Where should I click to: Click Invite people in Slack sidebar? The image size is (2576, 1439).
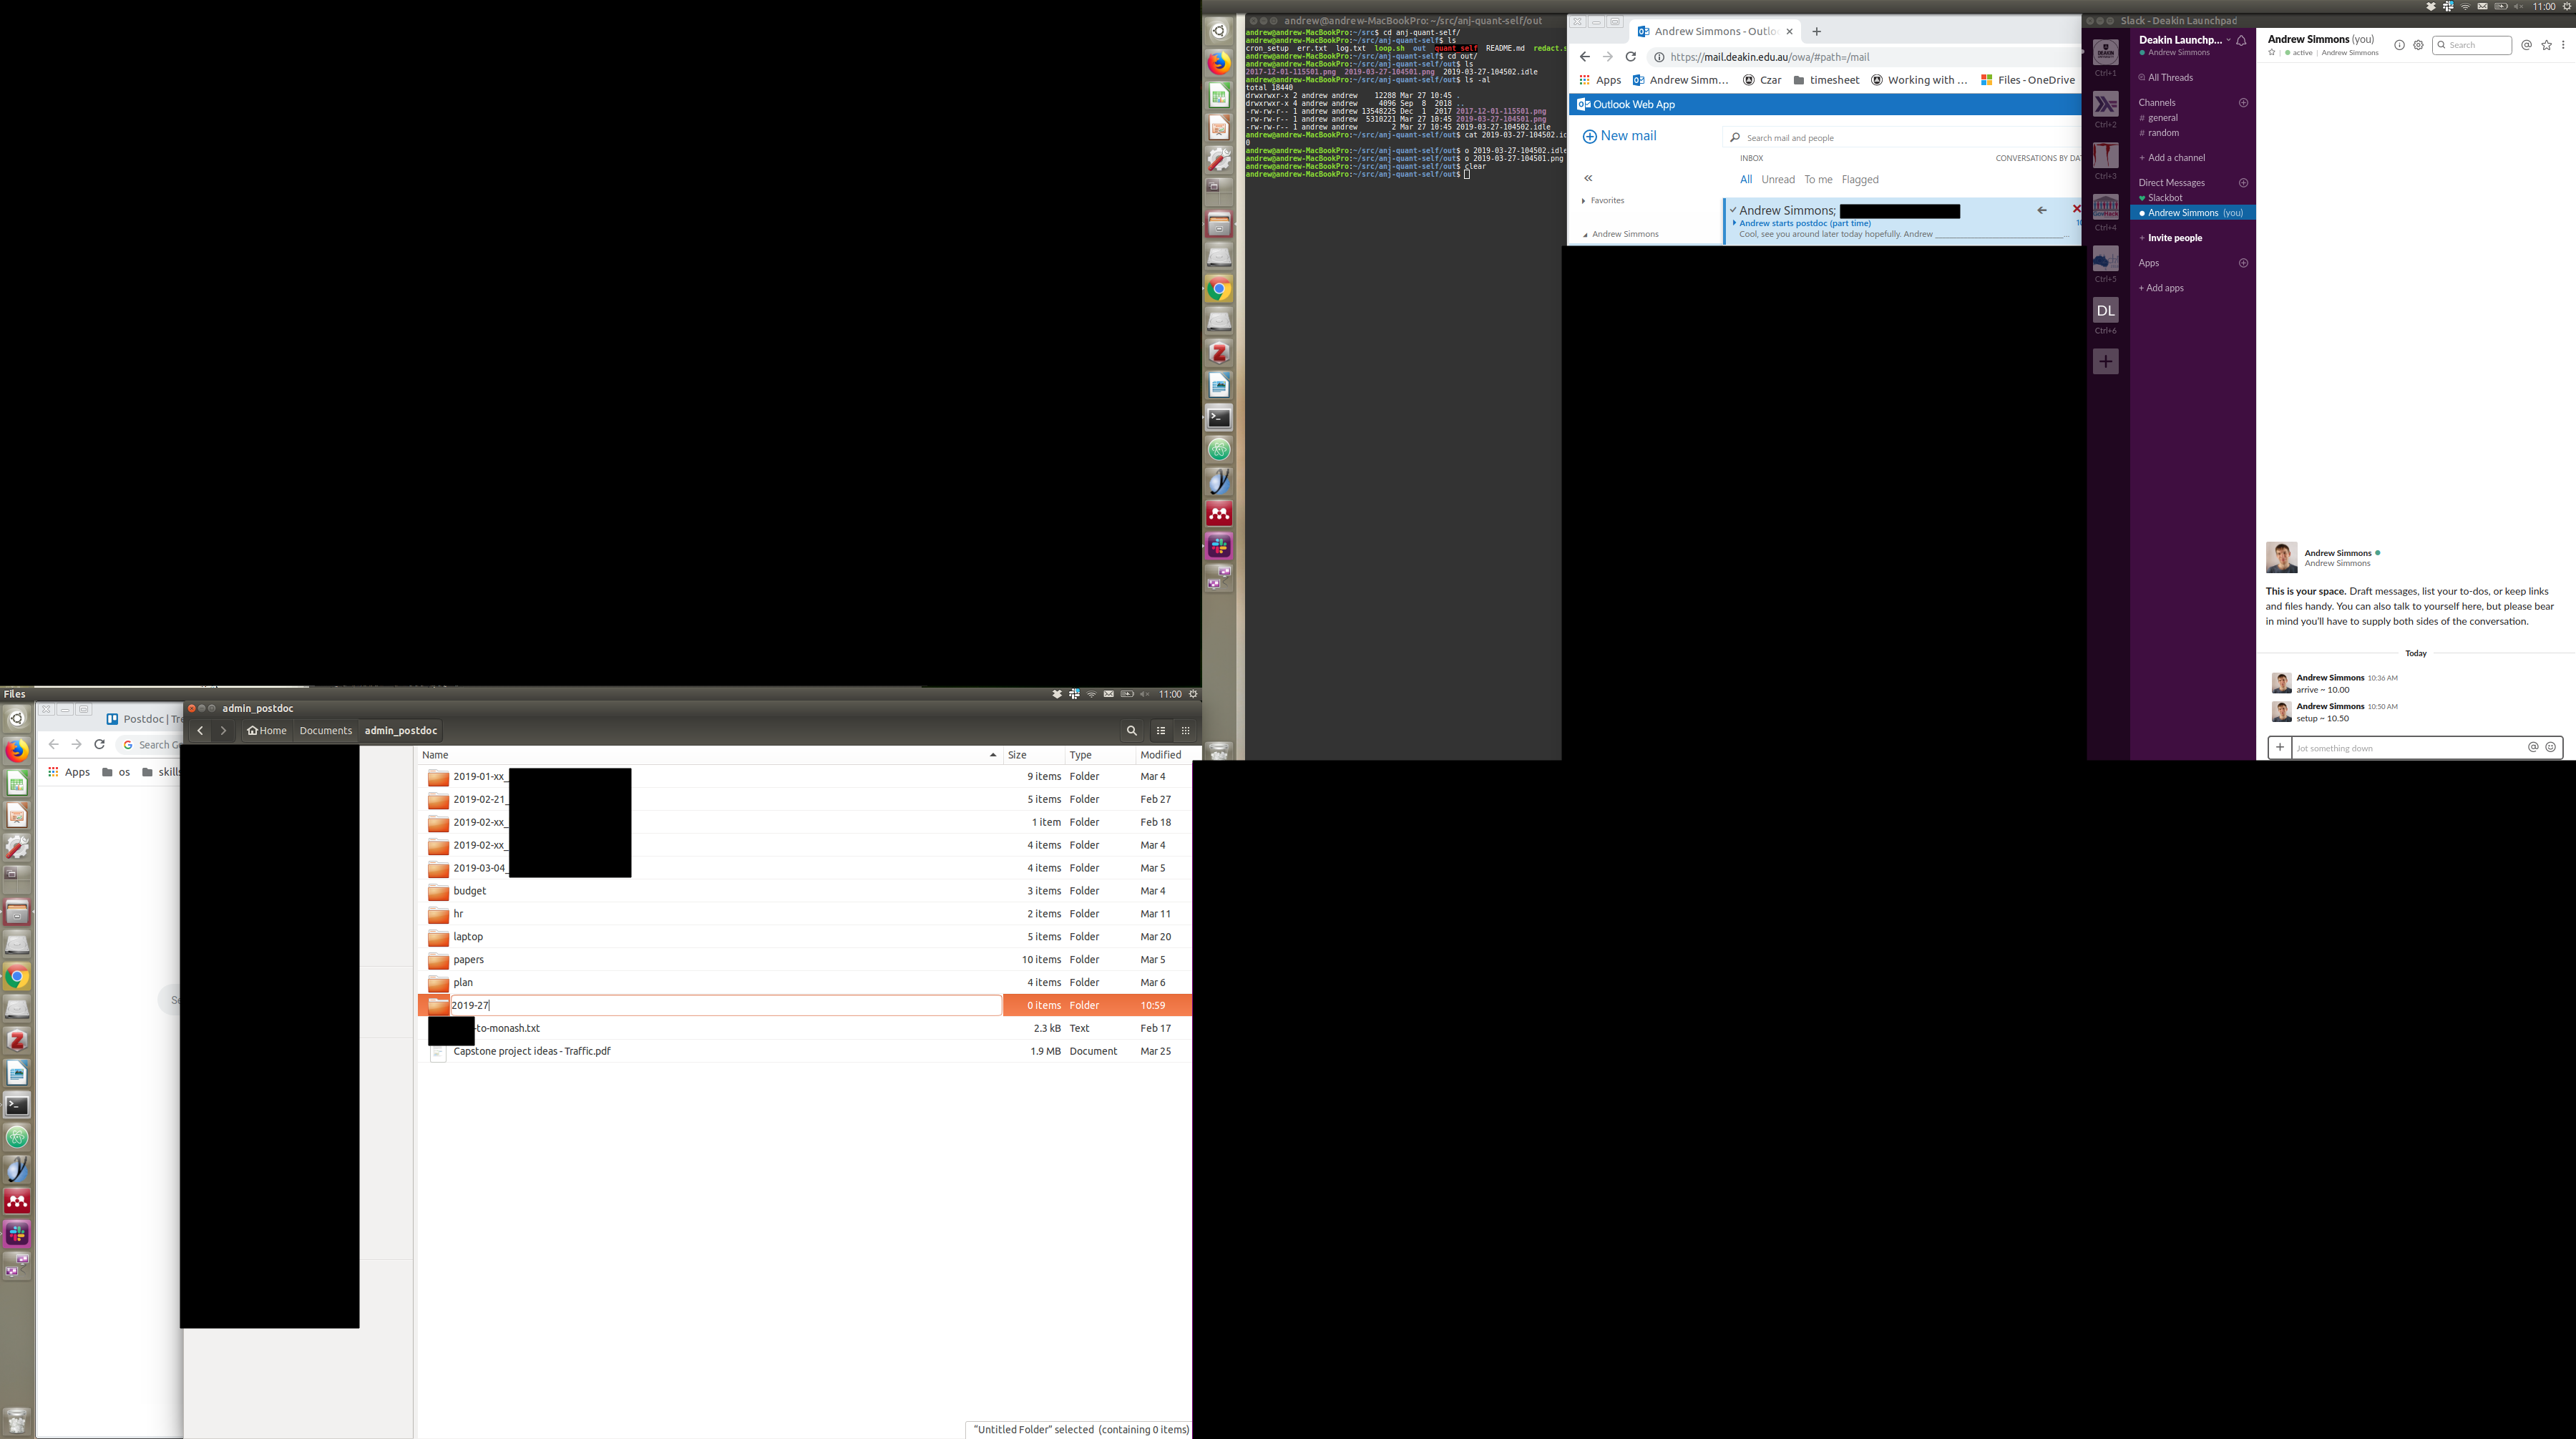(2174, 238)
